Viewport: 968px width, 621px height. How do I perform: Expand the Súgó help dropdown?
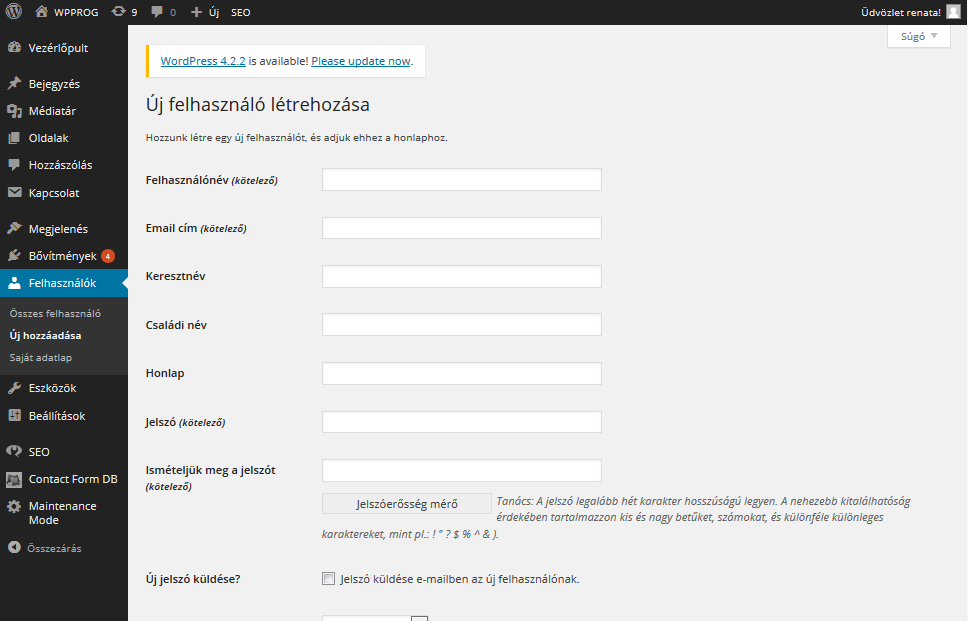pos(918,36)
